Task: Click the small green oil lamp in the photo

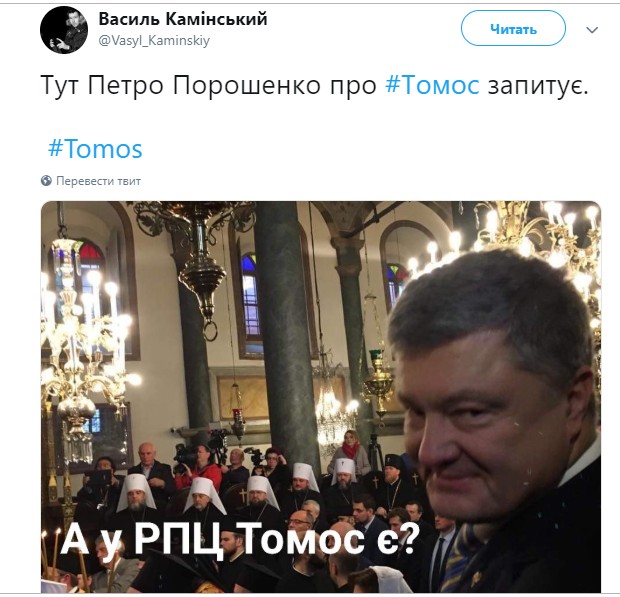Action: 379,380
